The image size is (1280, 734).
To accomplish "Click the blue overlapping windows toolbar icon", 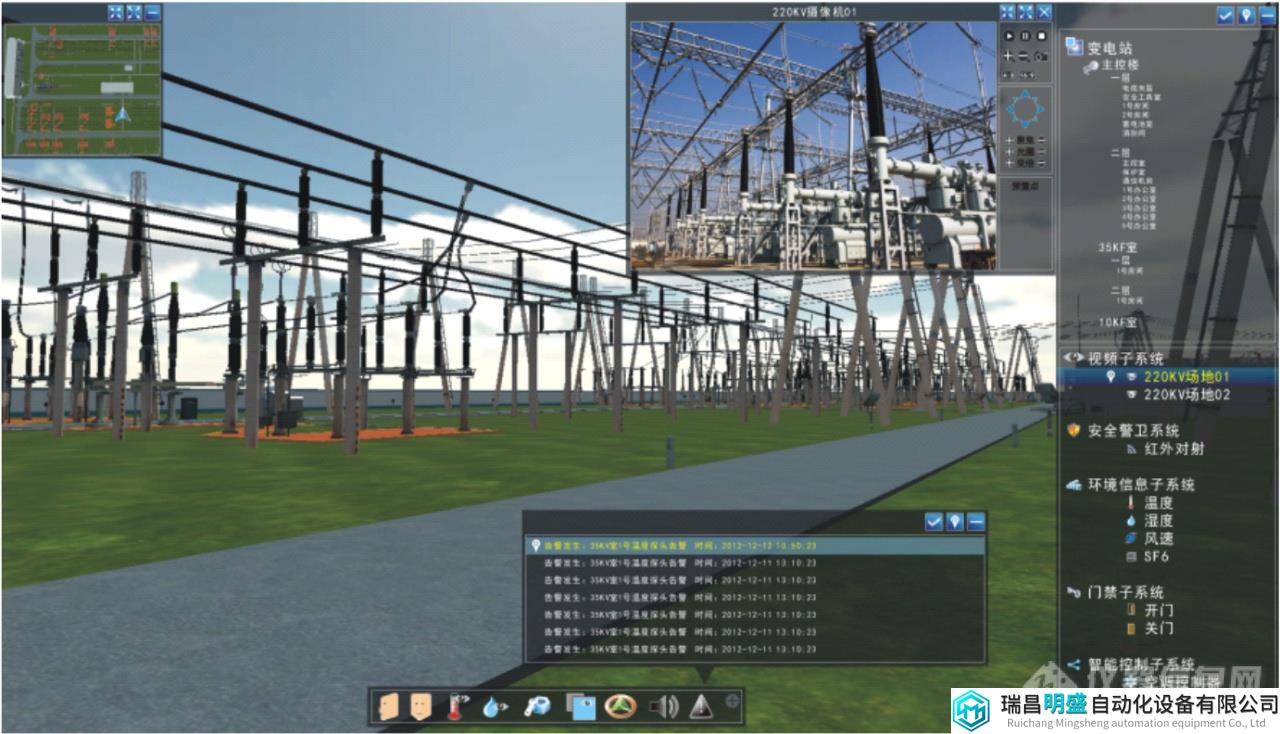I will tap(581, 707).
